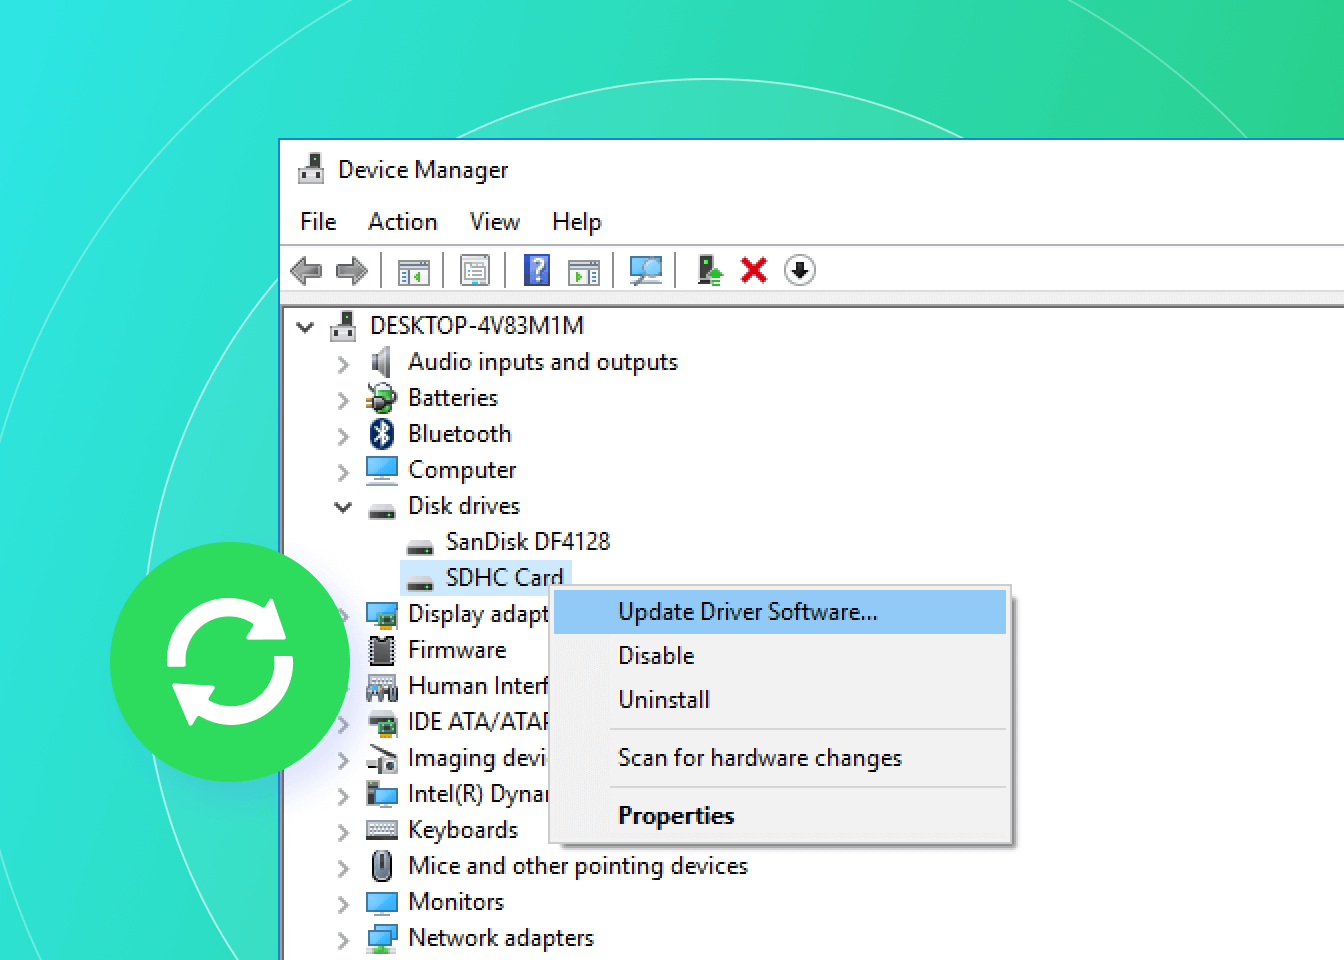Expand the Audio inputs and outputs category

(x=343, y=363)
